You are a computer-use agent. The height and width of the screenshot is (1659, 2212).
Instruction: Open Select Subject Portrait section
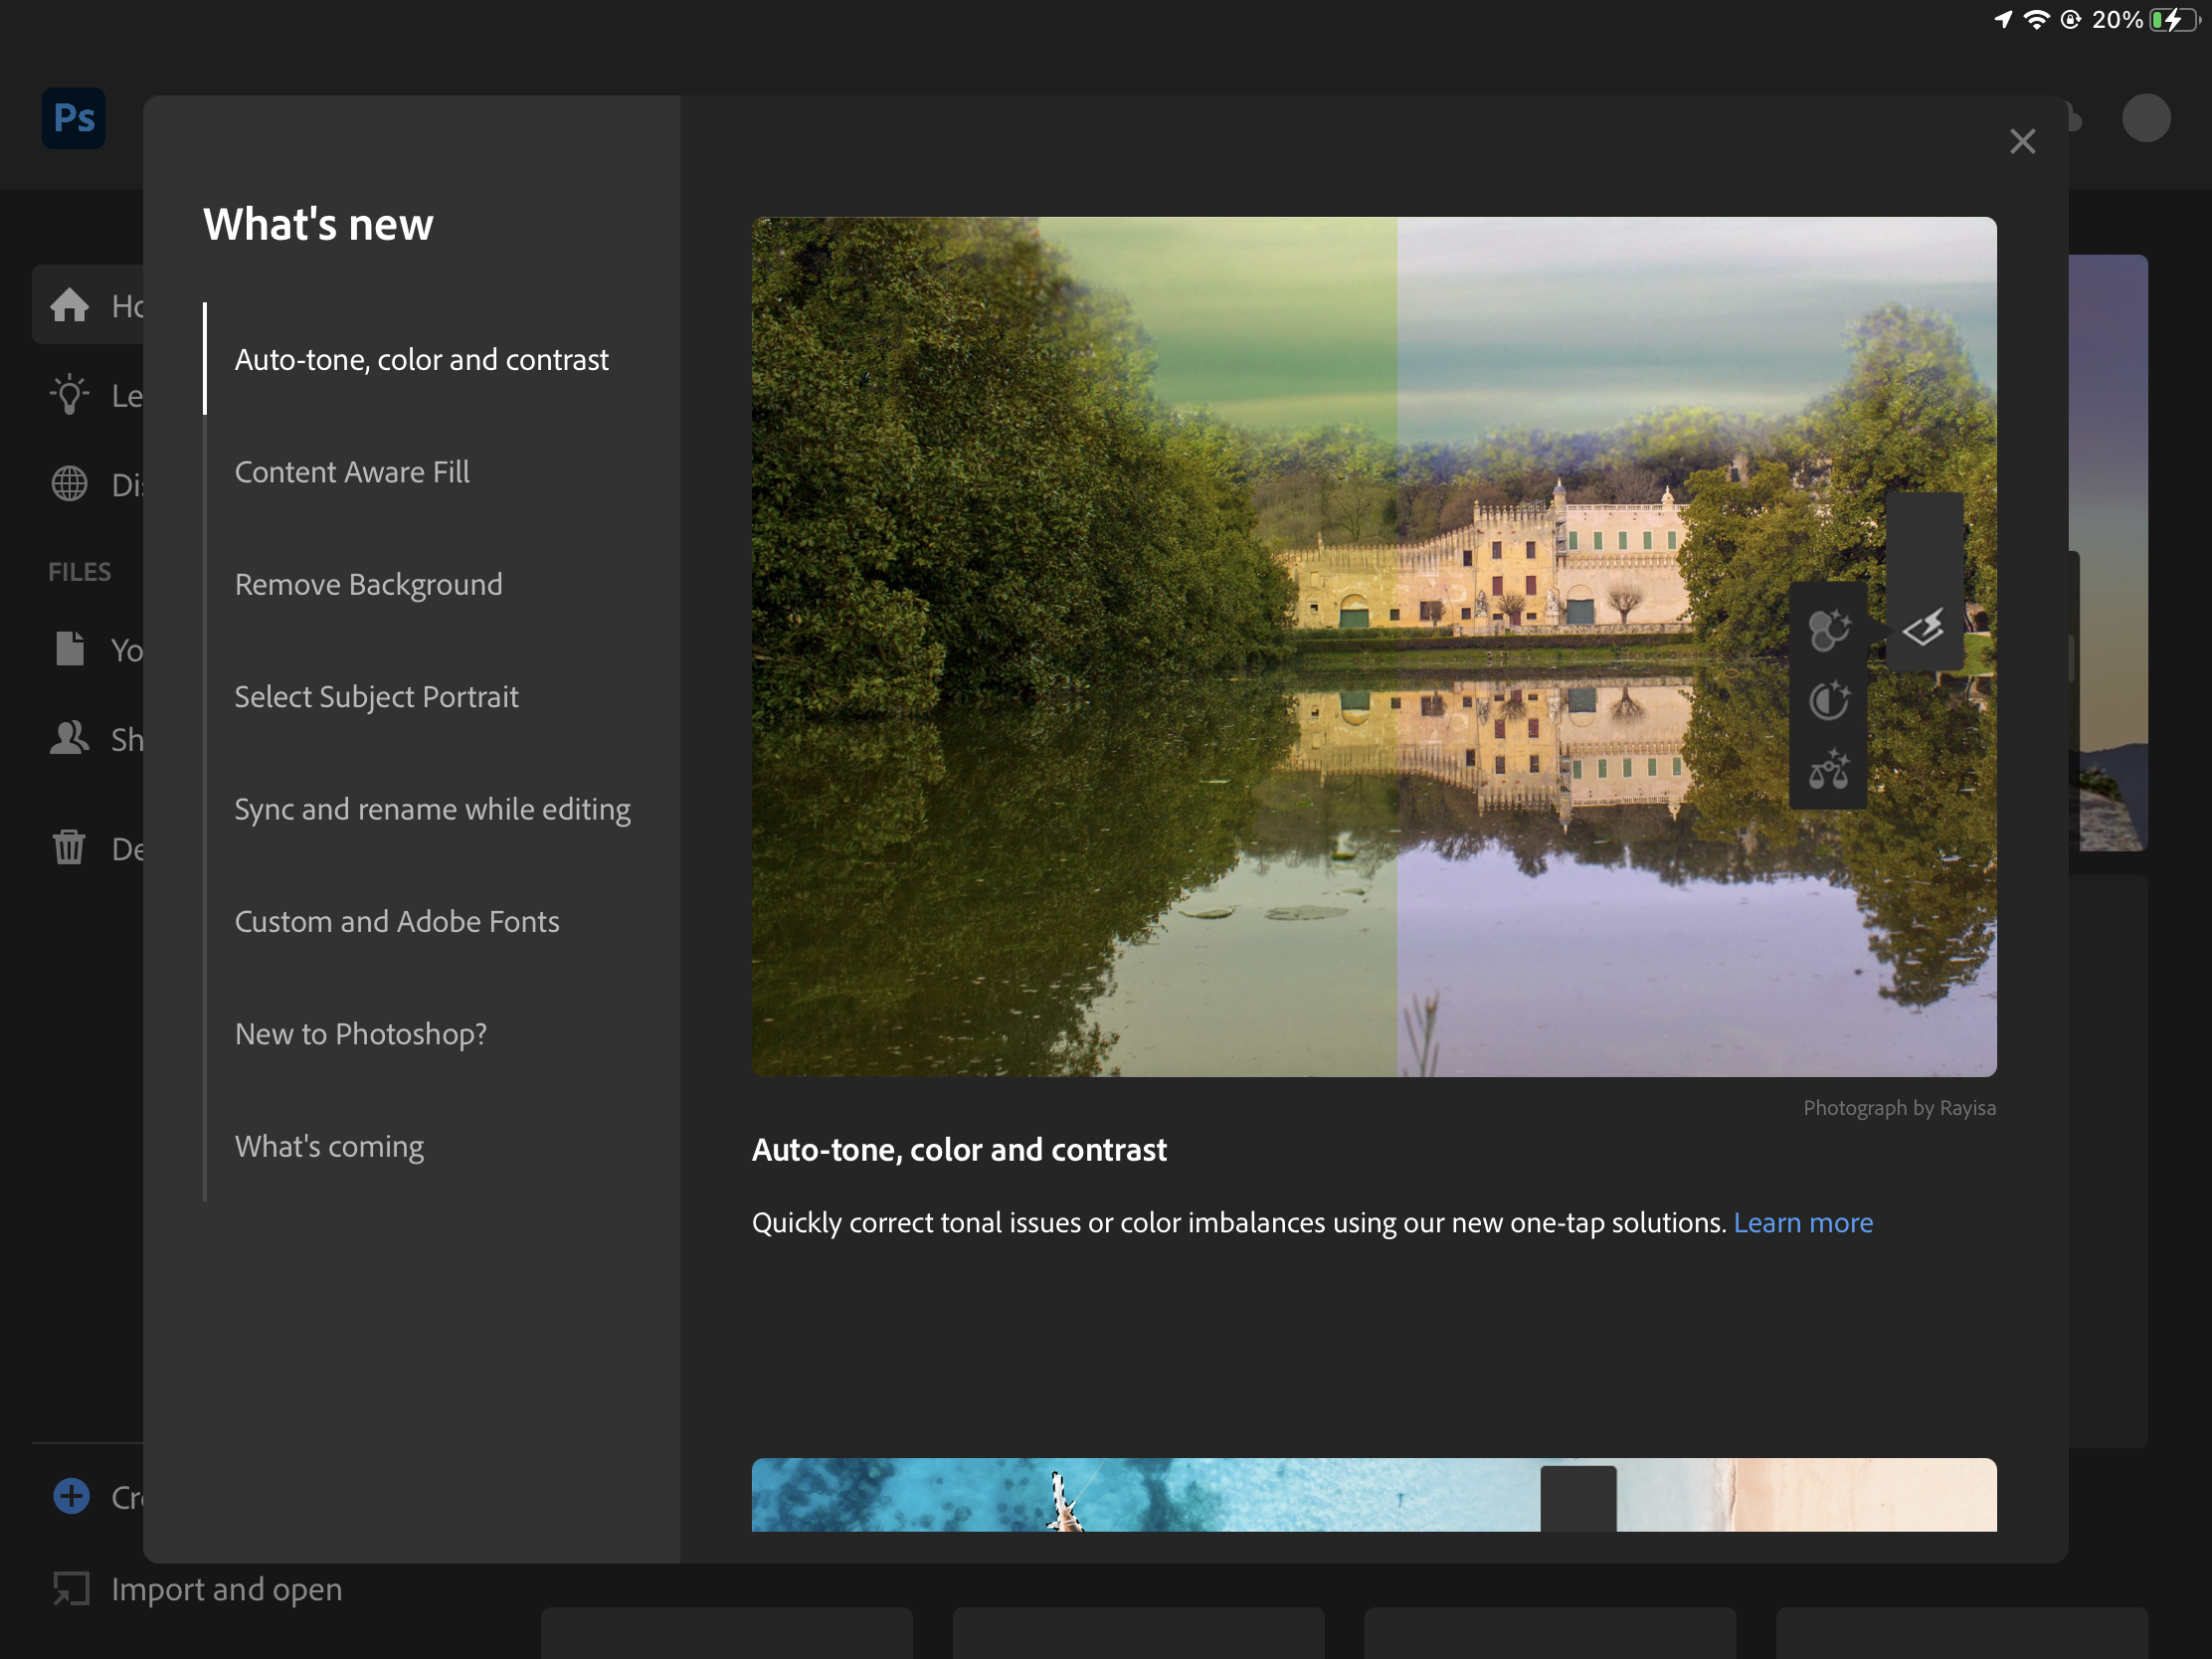coord(376,697)
